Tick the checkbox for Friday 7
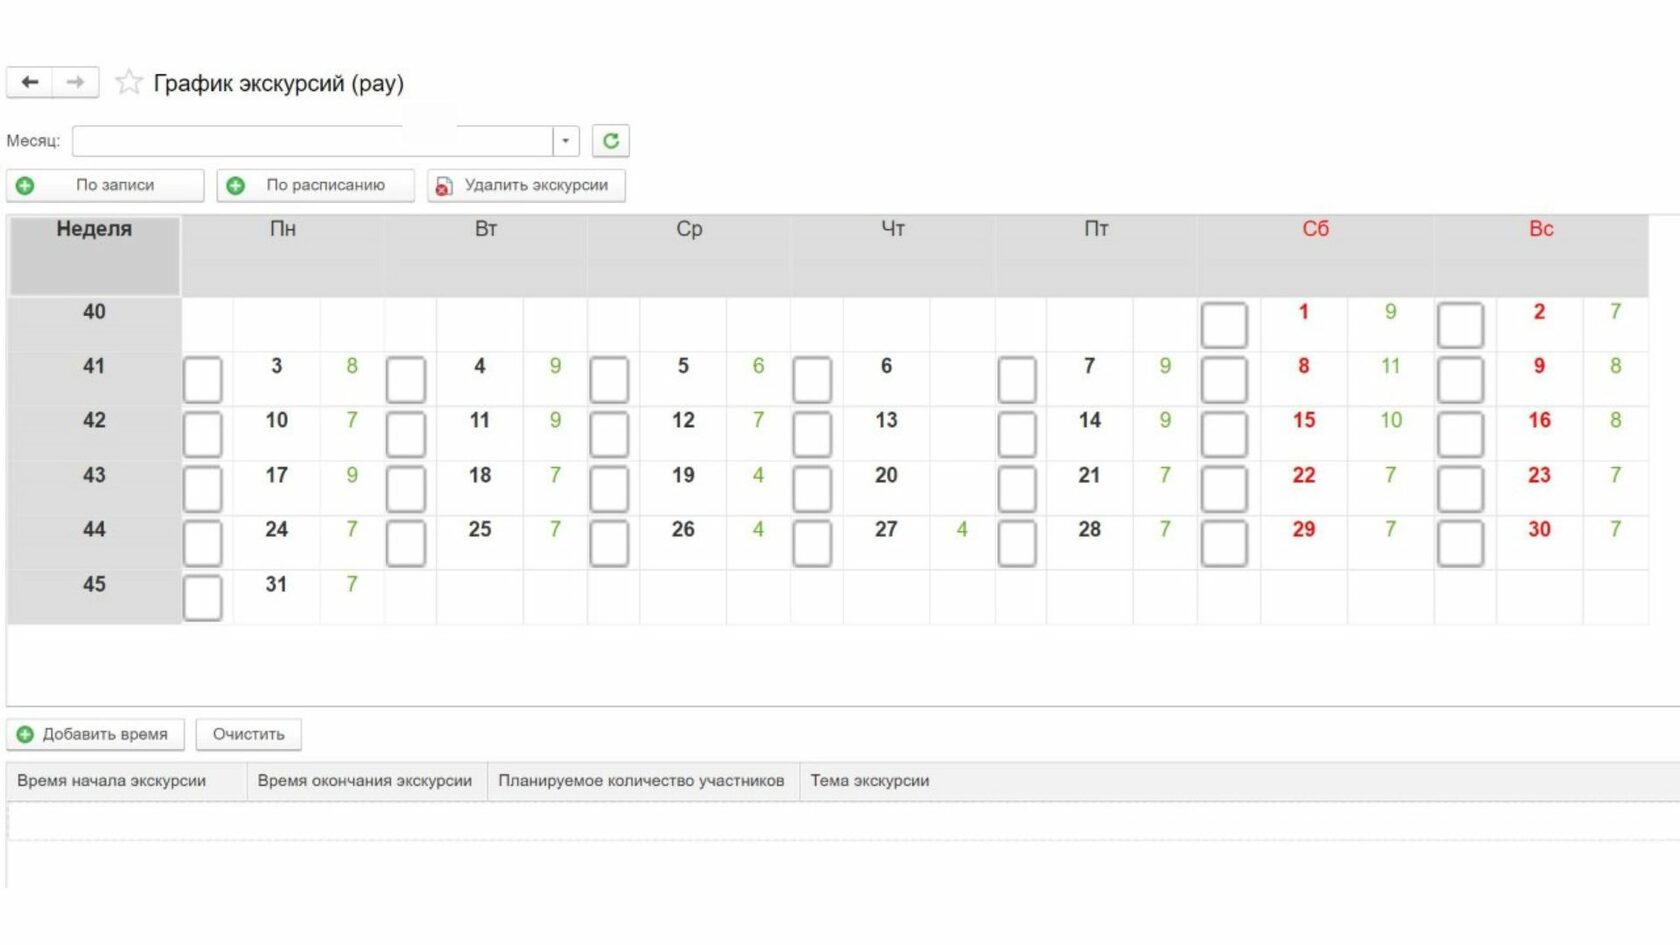This screenshot has width=1680, height=945. [x=1017, y=380]
